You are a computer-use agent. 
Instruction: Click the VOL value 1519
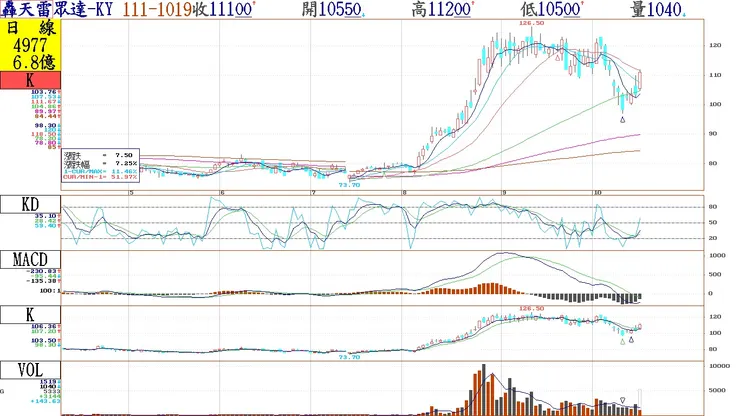tap(48, 382)
